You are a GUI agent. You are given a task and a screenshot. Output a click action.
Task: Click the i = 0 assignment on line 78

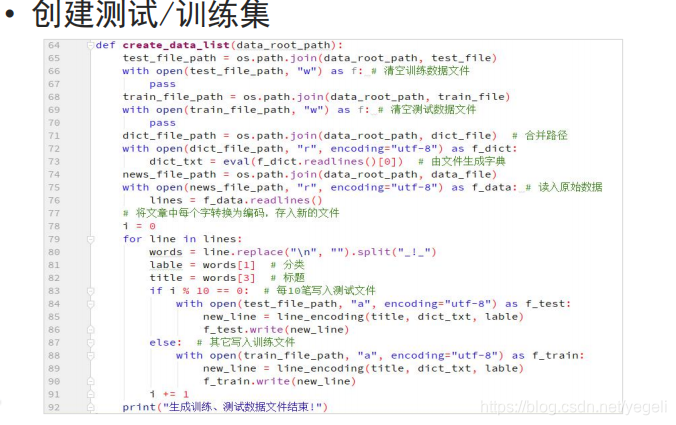click(139, 226)
